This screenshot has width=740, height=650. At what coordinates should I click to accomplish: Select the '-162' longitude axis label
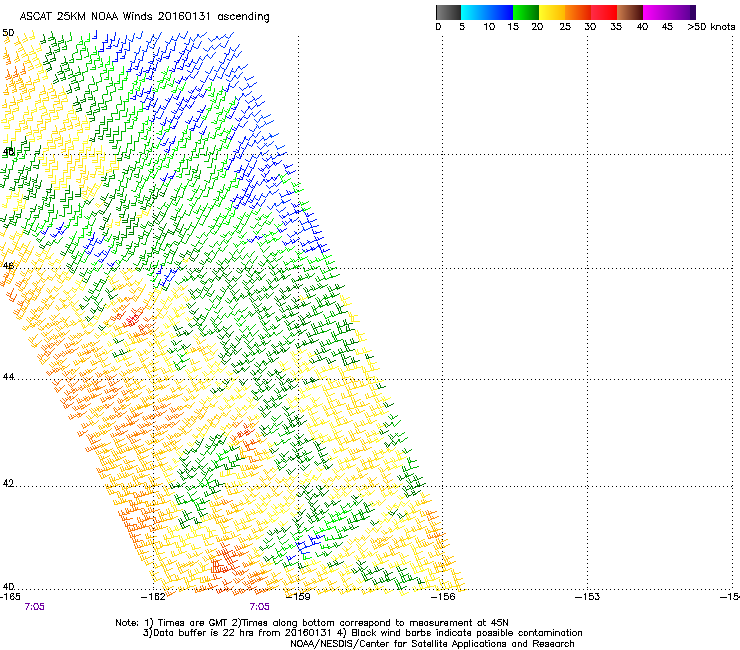point(153,597)
